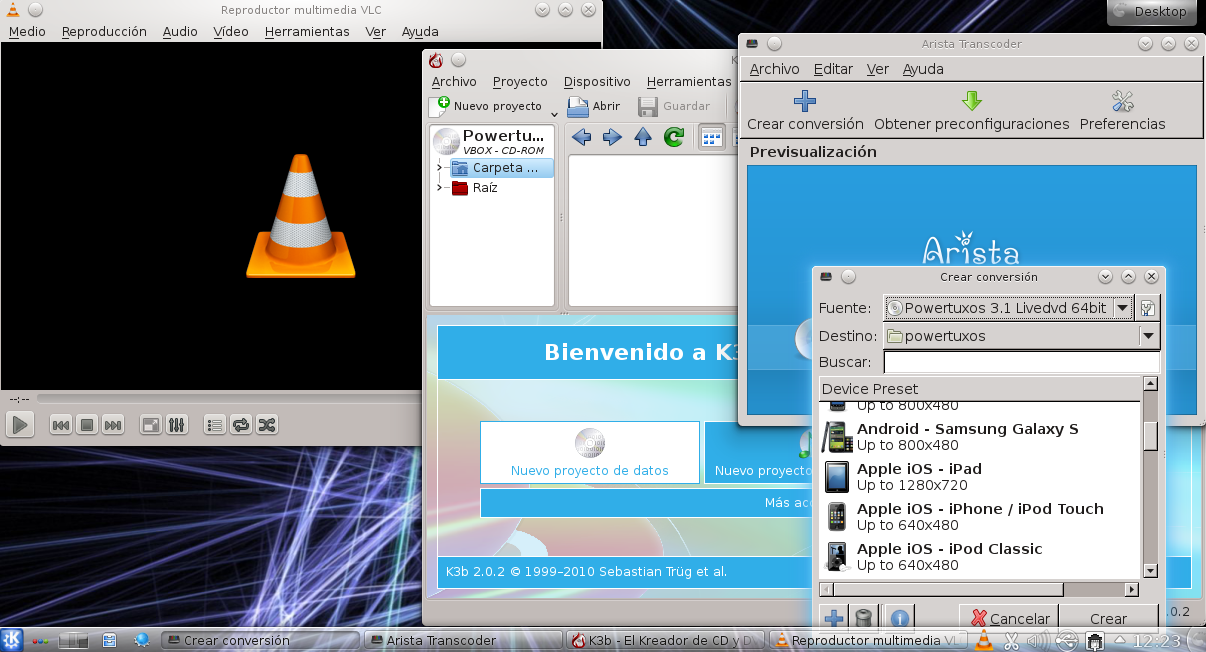The width and height of the screenshot is (1206, 652).
Task: Click preset list scroll down arrow
Action: (1150, 570)
